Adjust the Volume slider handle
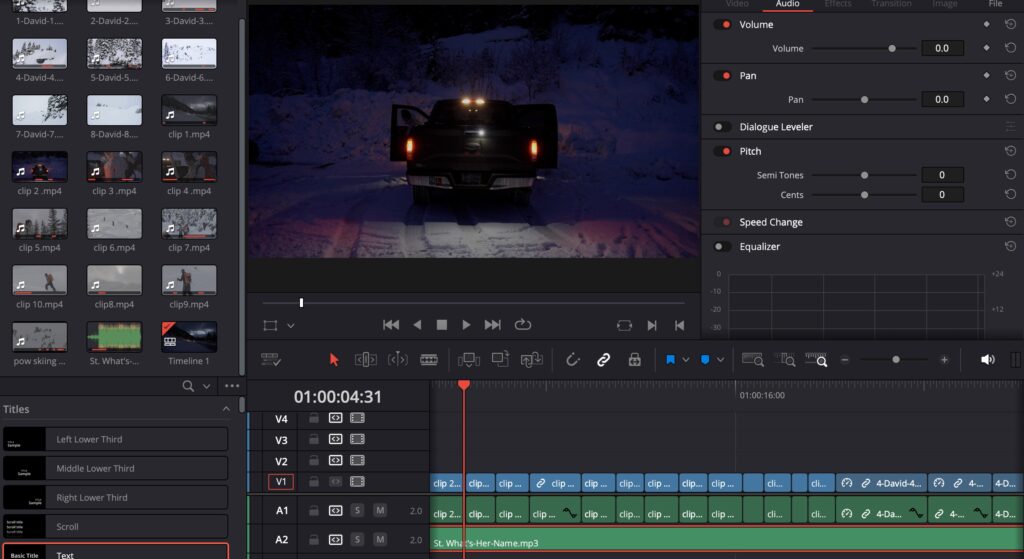This screenshot has width=1024, height=559. [892, 48]
